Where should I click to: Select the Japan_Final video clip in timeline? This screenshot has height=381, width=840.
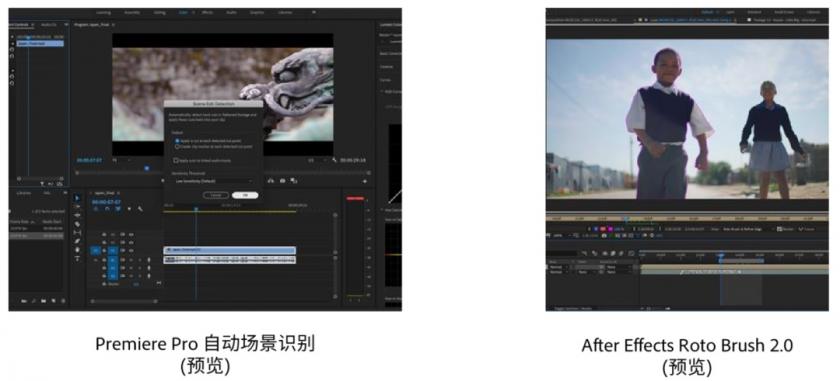coord(229,250)
